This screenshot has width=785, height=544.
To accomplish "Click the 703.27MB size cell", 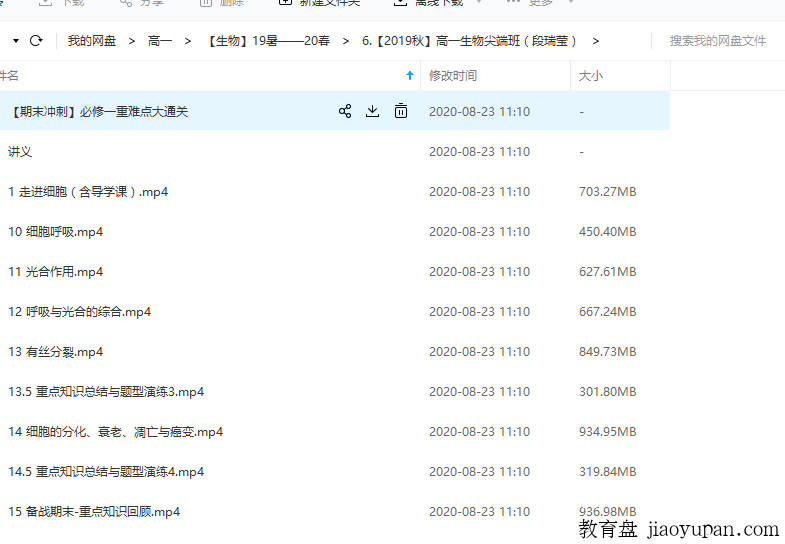I will [x=607, y=192].
